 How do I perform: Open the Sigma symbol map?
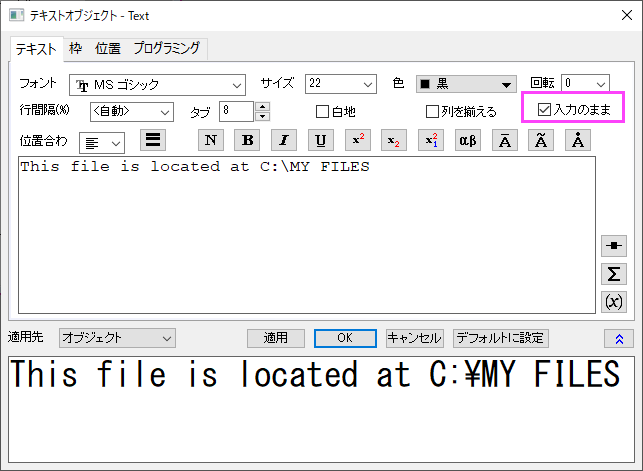[614, 274]
